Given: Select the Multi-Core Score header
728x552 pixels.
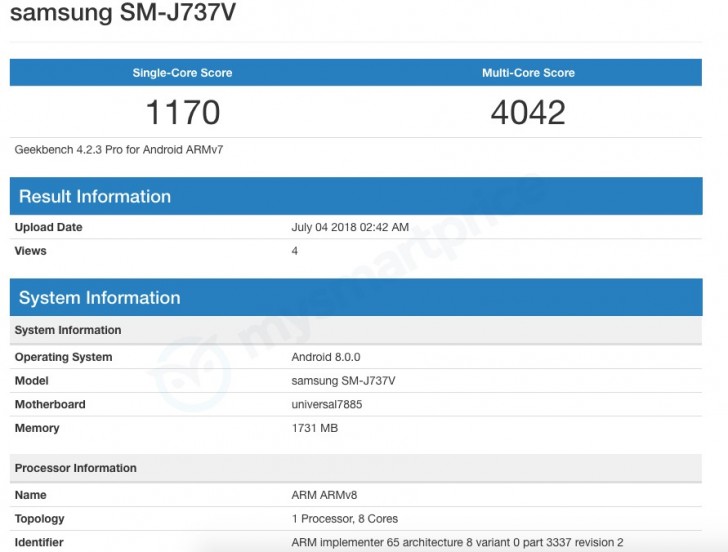Looking at the screenshot, I should 528,73.
